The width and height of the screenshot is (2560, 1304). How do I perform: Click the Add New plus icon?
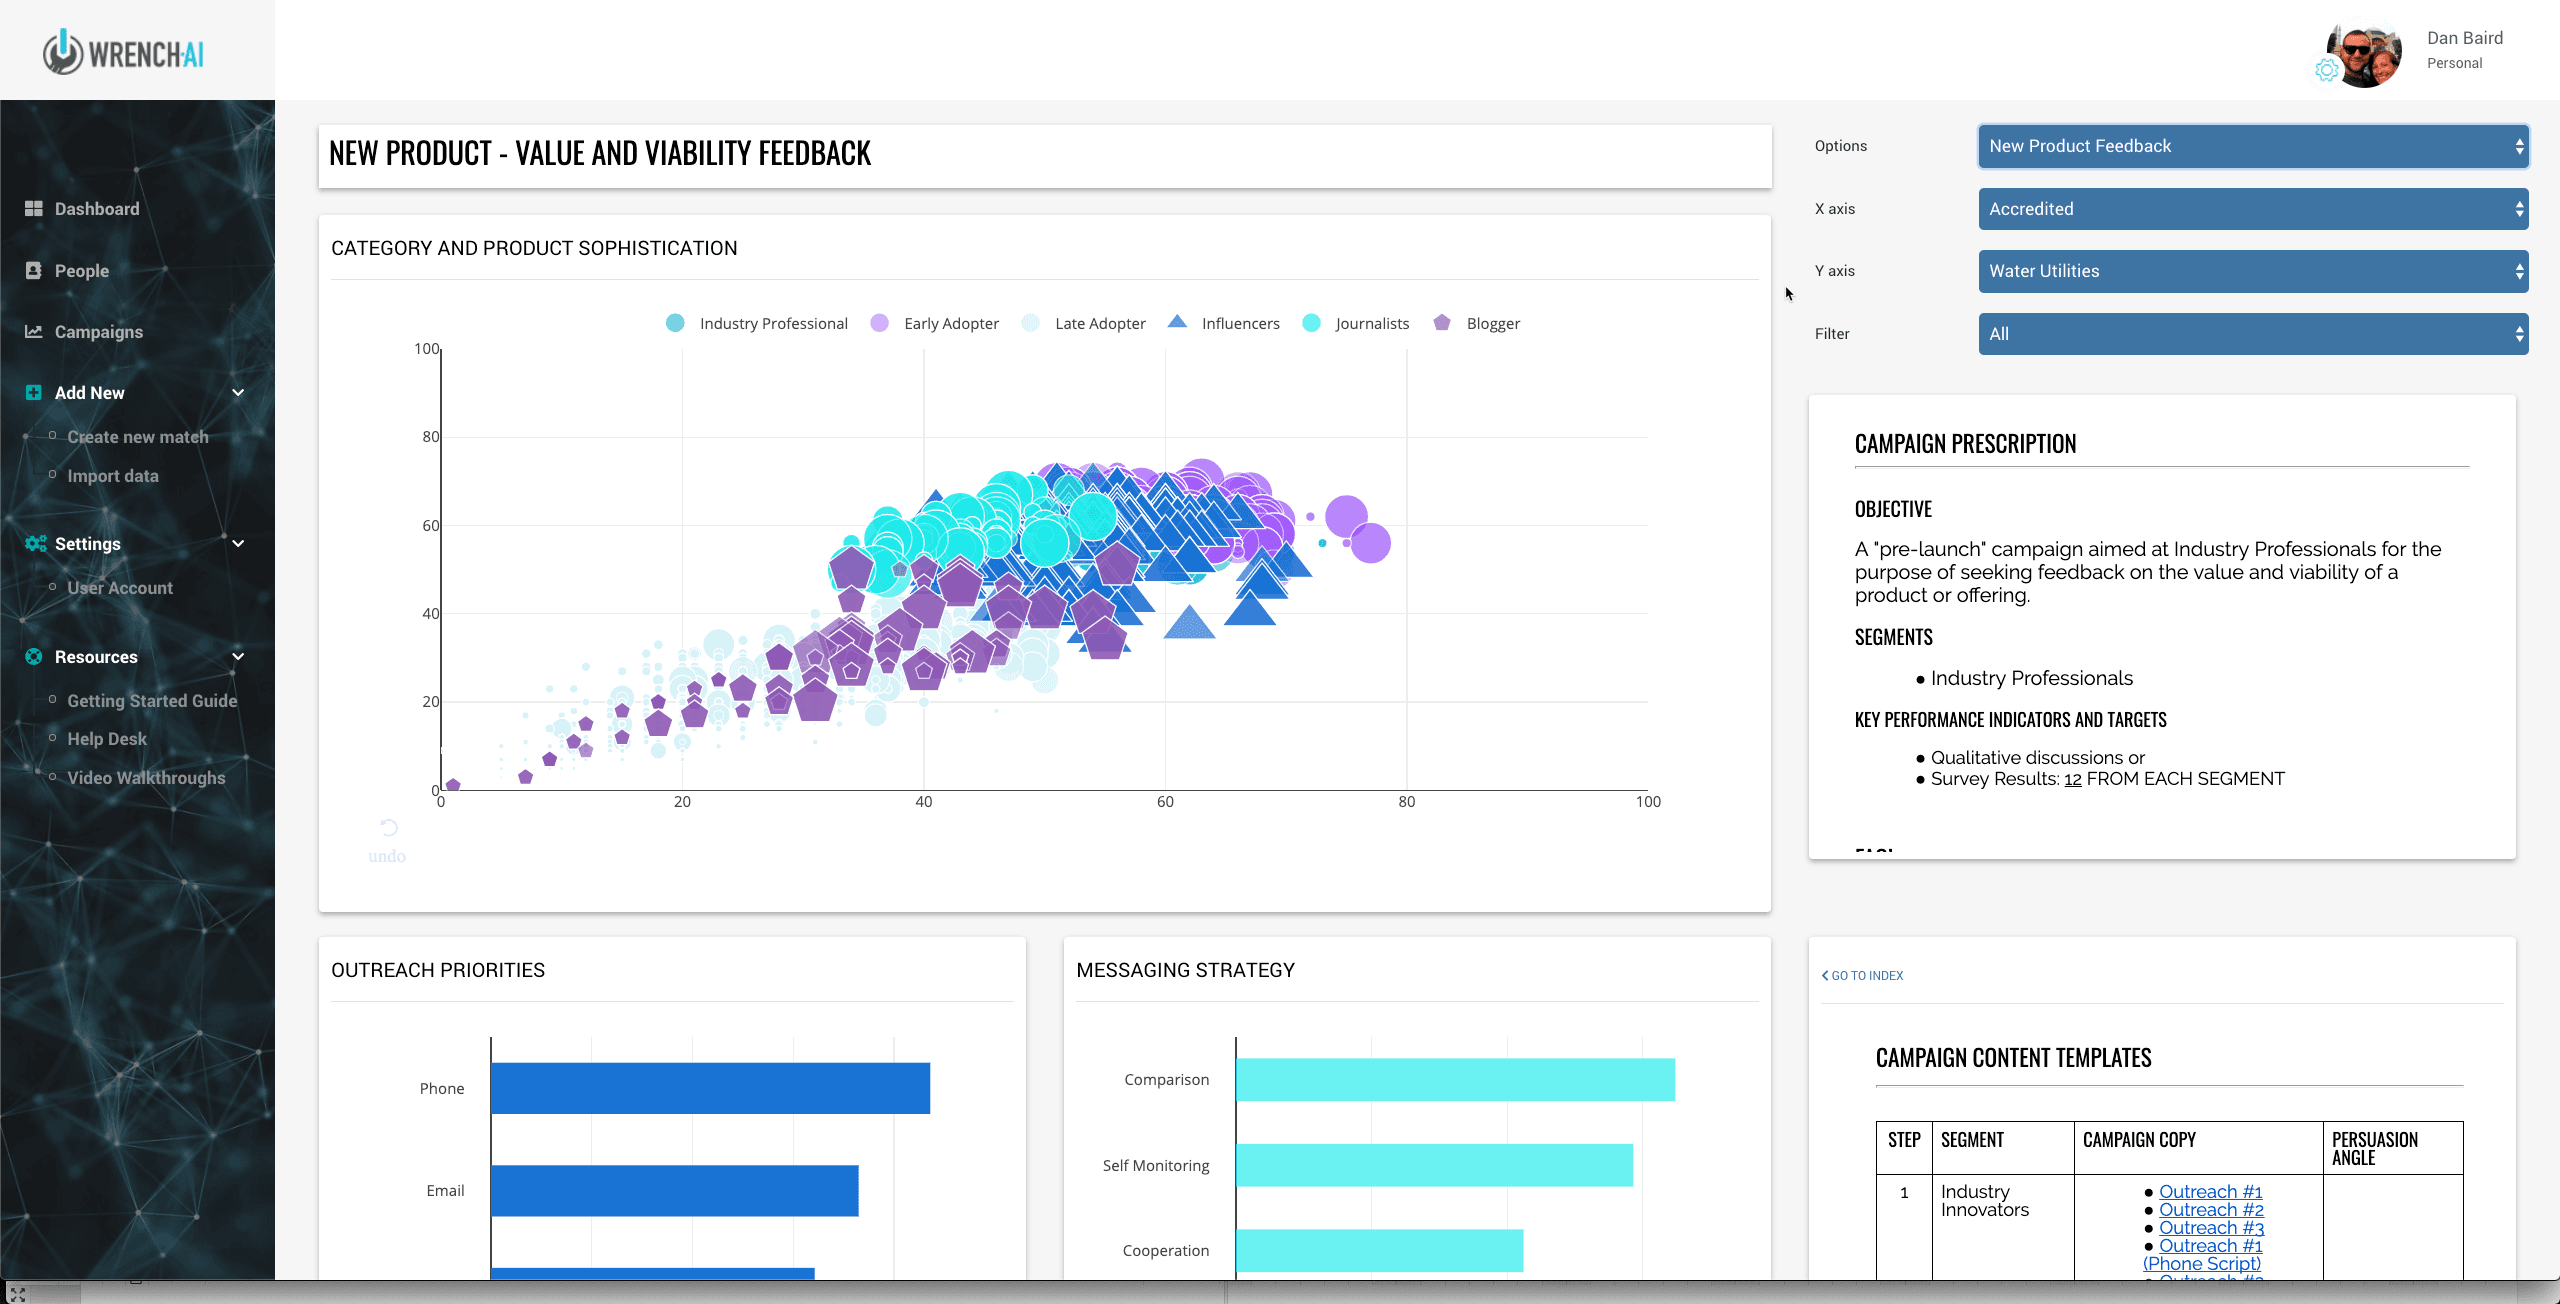coord(34,392)
